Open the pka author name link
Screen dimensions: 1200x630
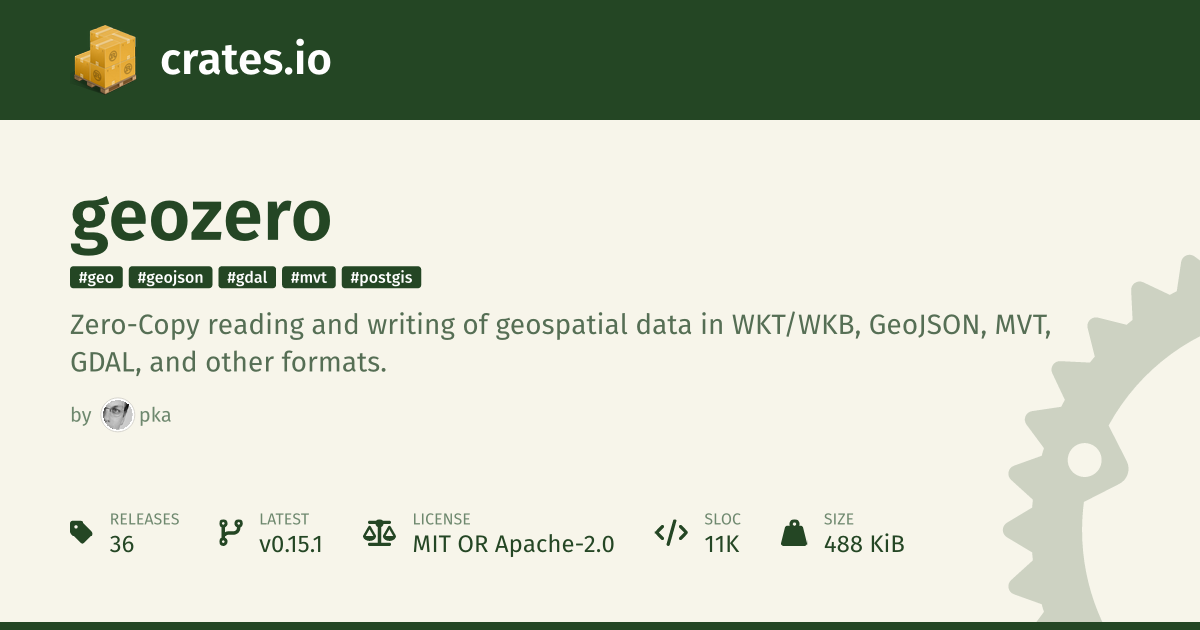(155, 415)
